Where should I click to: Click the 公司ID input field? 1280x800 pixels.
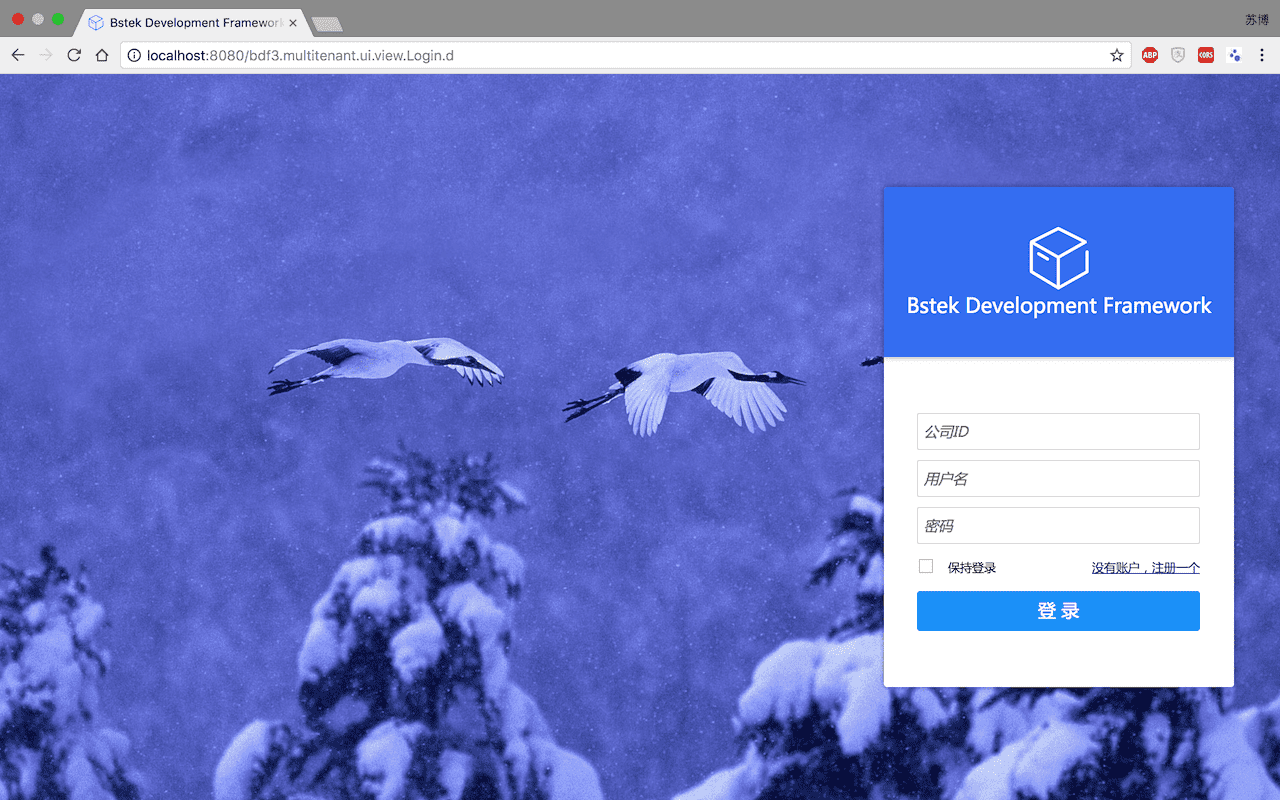click(x=1058, y=431)
